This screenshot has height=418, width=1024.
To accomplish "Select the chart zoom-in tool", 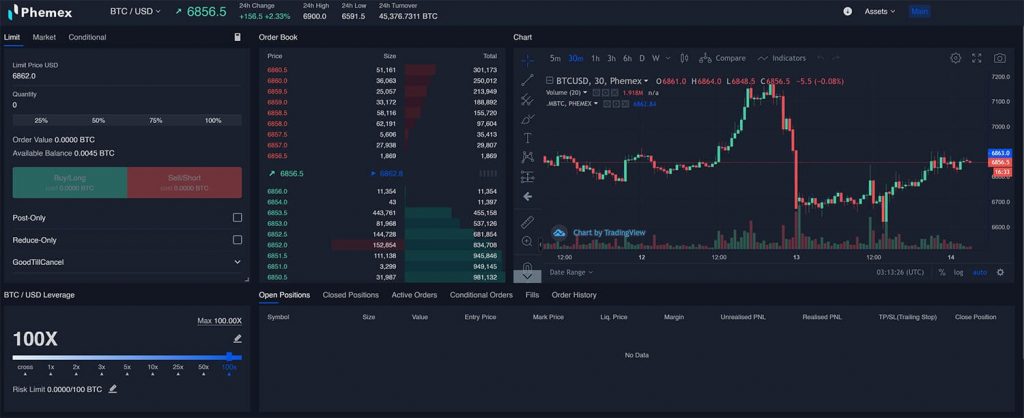I will click(x=528, y=241).
